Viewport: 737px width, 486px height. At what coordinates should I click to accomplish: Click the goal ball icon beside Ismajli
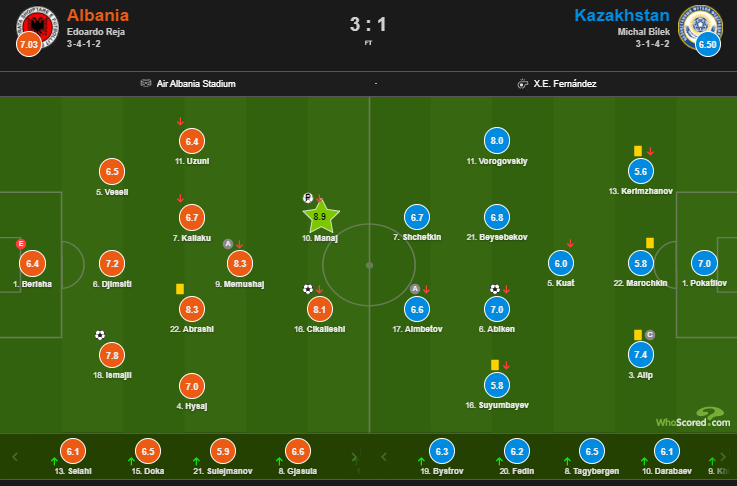point(99,335)
